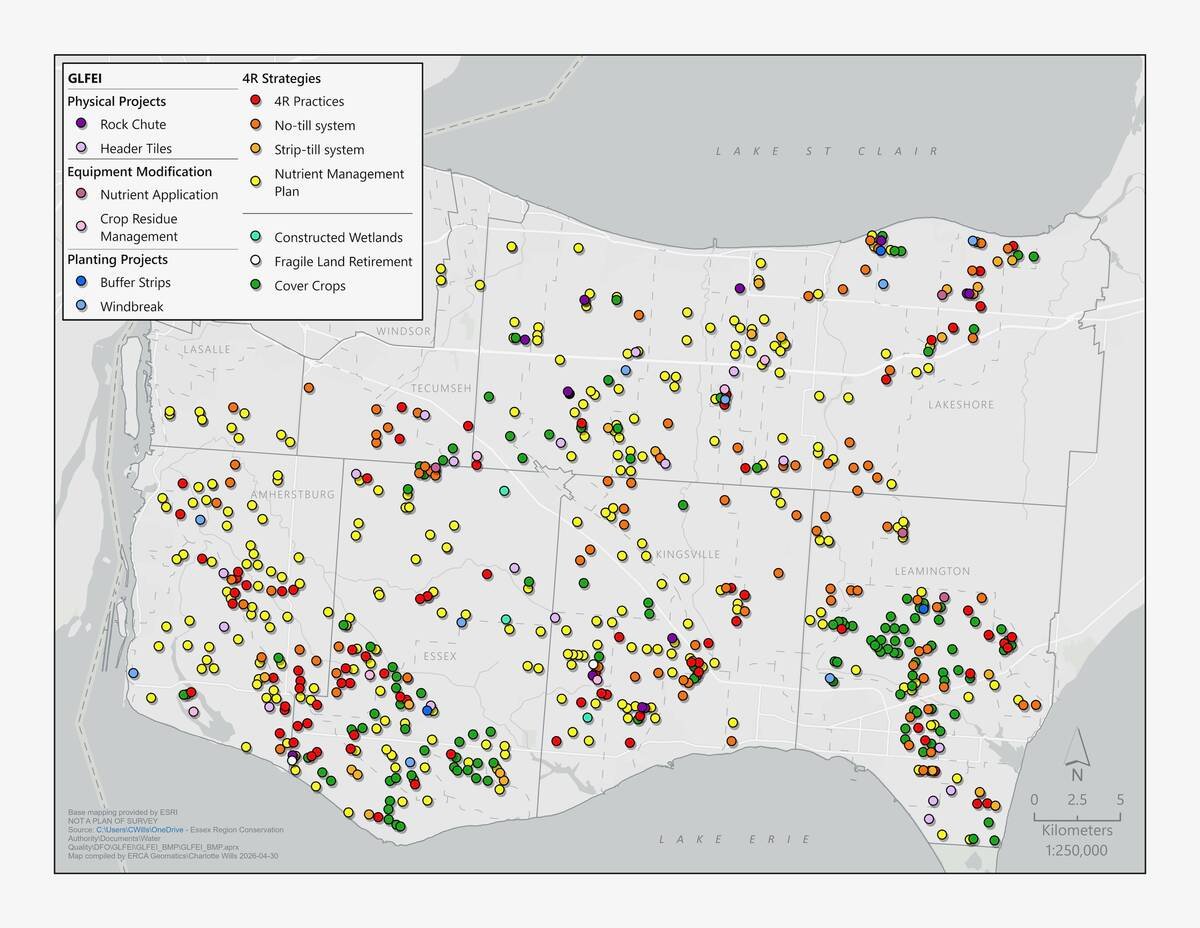1200x928 pixels.
Task: Click the Header Tiles legend symbol
Action: [82, 148]
